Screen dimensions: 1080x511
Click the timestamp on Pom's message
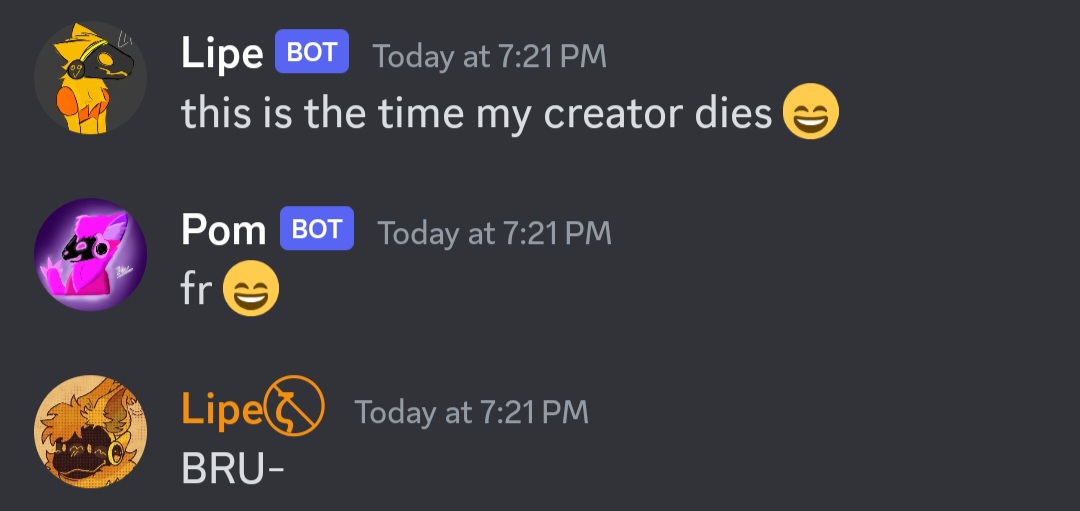pyautogui.click(x=494, y=233)
